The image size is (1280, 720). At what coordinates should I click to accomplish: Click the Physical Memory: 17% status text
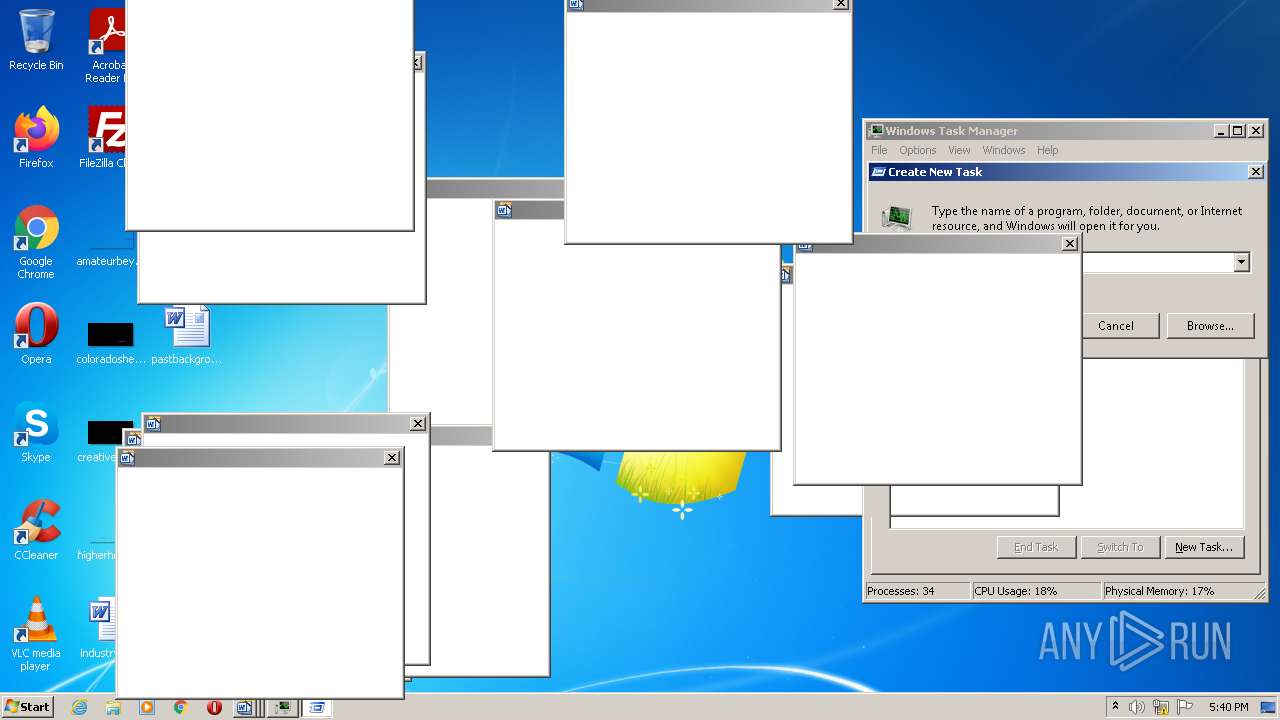[1159, 591]
